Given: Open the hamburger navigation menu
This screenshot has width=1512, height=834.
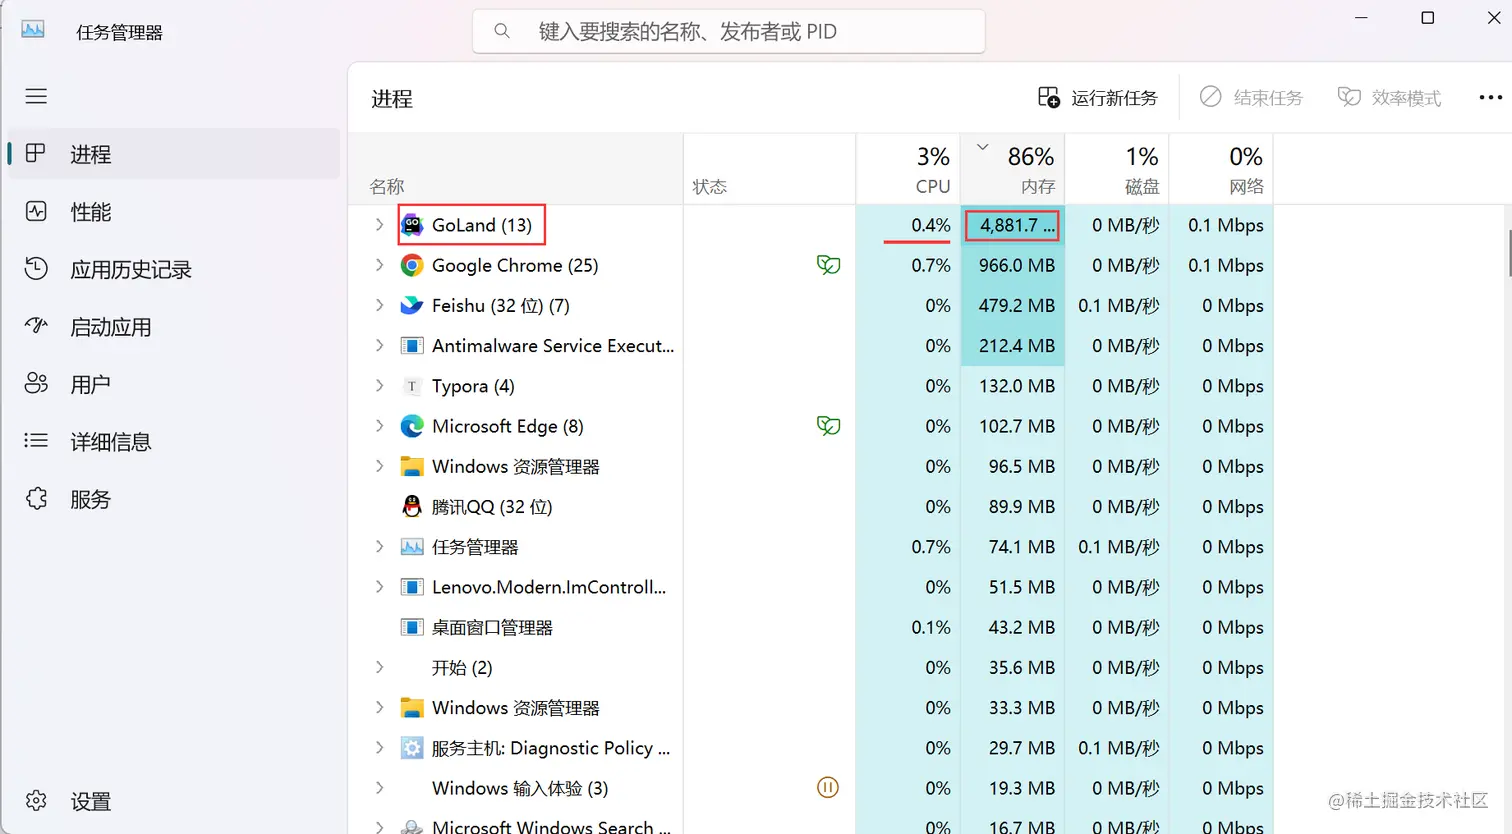Looking at the screenshot, I should tap(36, 96).
